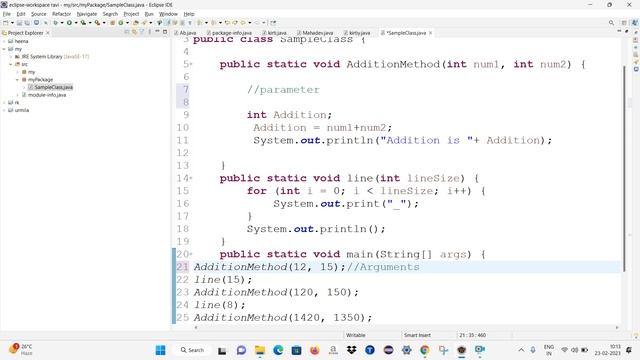Select the Java perspective icon at top right
Viewport: 640px width, 360px height.
[635, 23]
